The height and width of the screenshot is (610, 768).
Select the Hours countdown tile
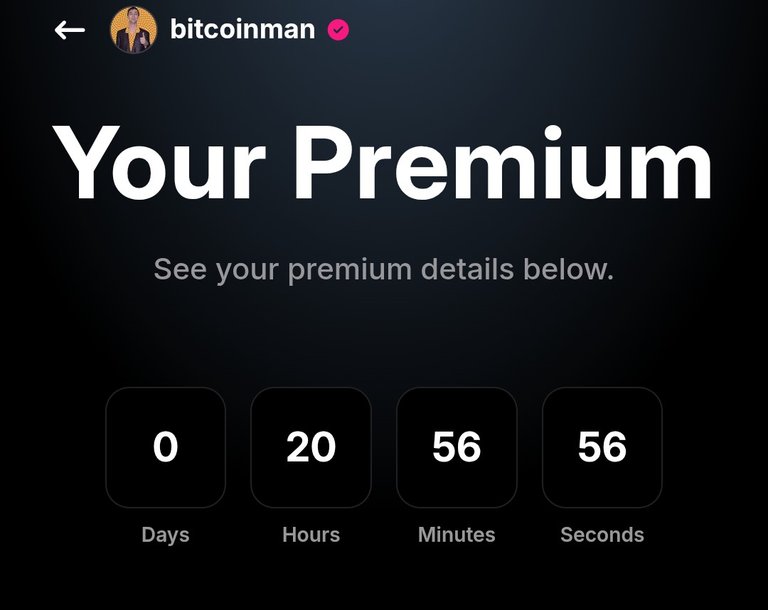(311, 447)
